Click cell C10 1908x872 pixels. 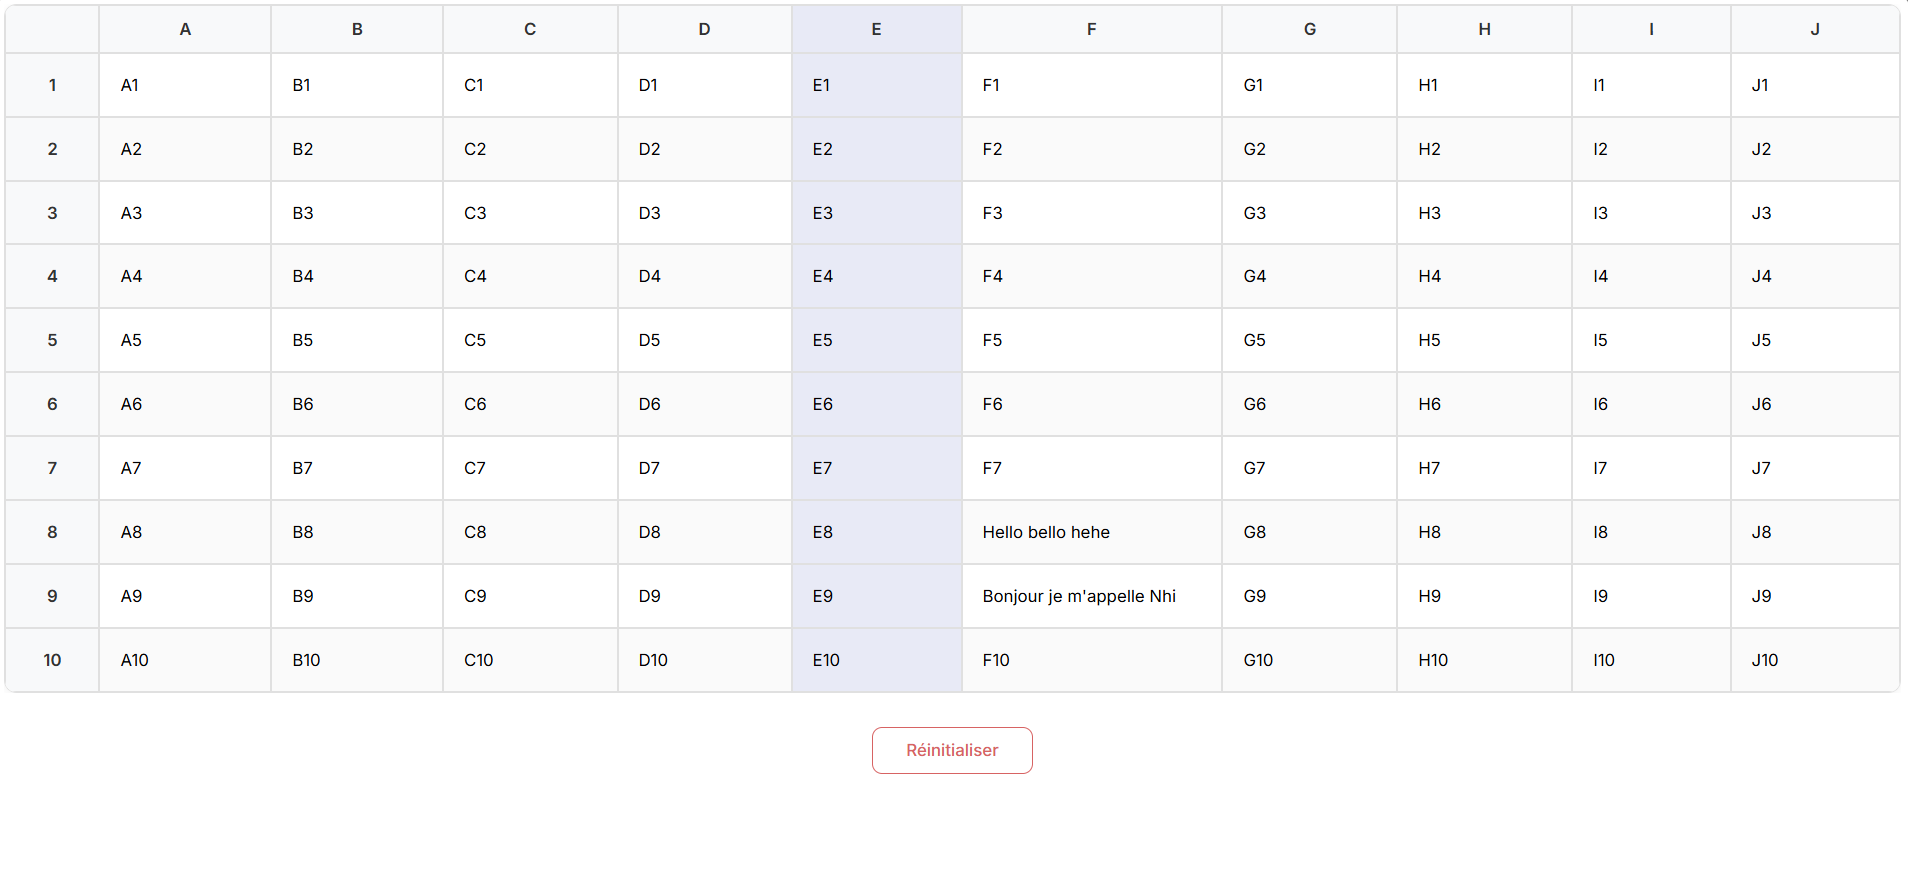(530, 660)
